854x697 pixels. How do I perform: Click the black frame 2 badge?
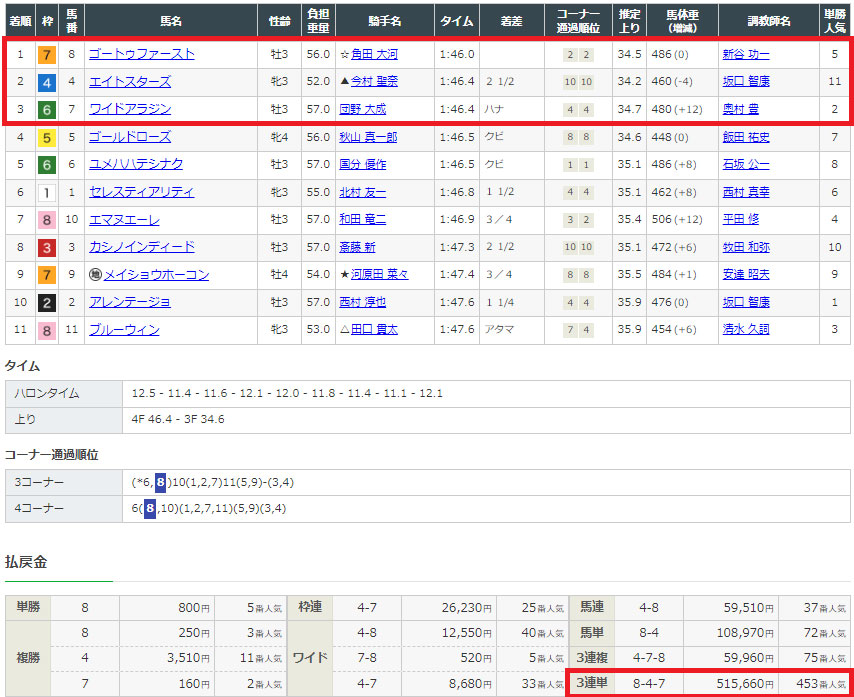[x=45, y=302]
